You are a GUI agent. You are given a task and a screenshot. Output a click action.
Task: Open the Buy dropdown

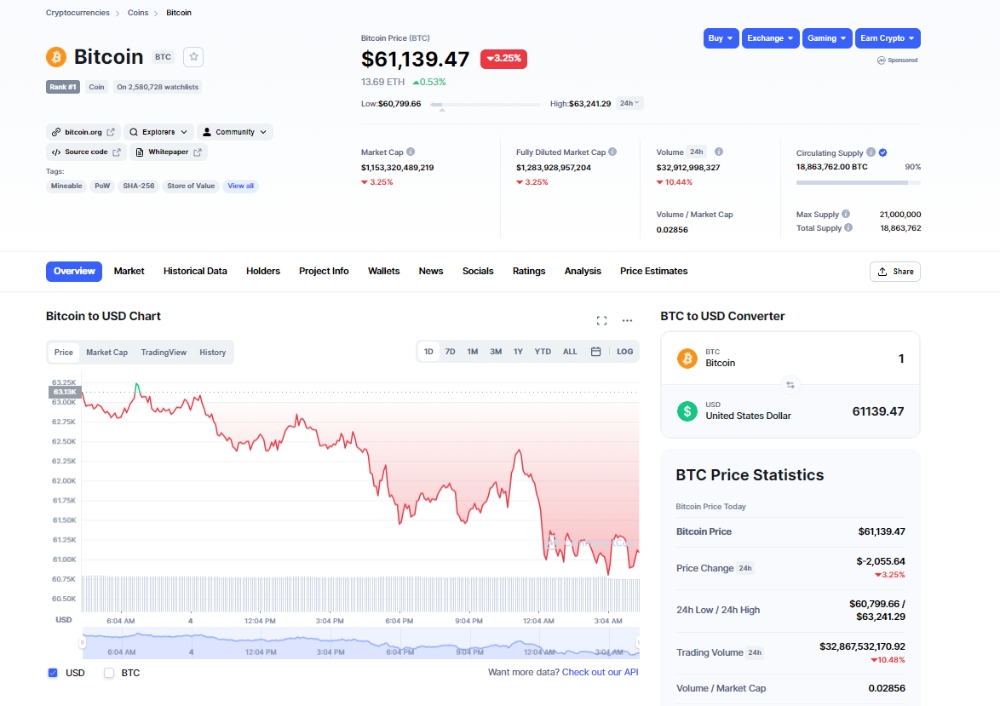(721, 38)
